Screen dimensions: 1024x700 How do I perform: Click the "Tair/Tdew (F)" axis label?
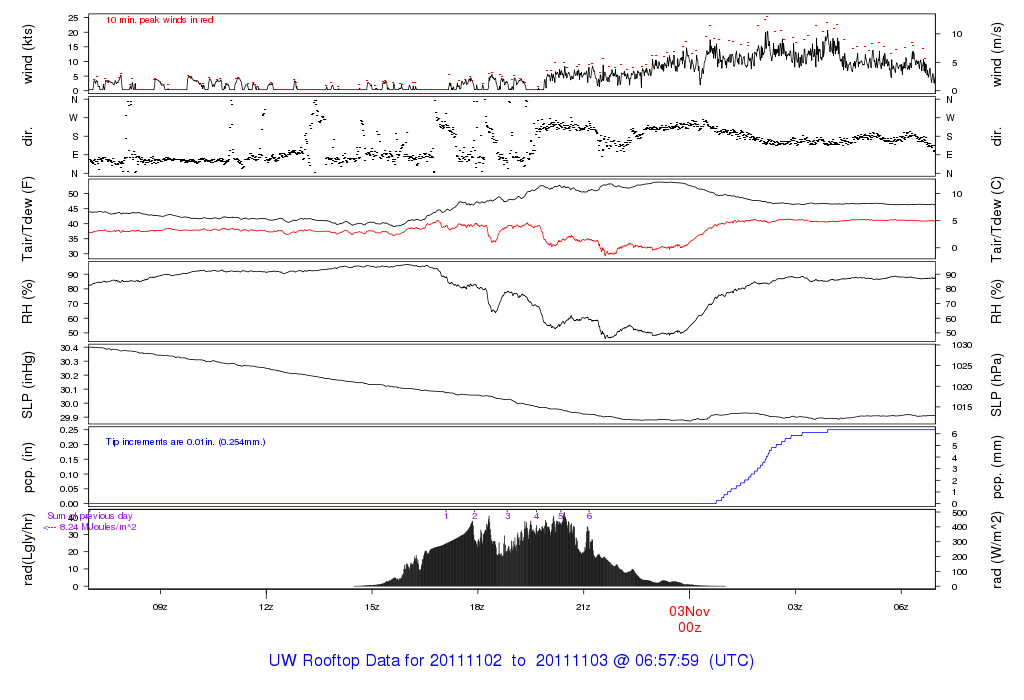coord(27,219)
